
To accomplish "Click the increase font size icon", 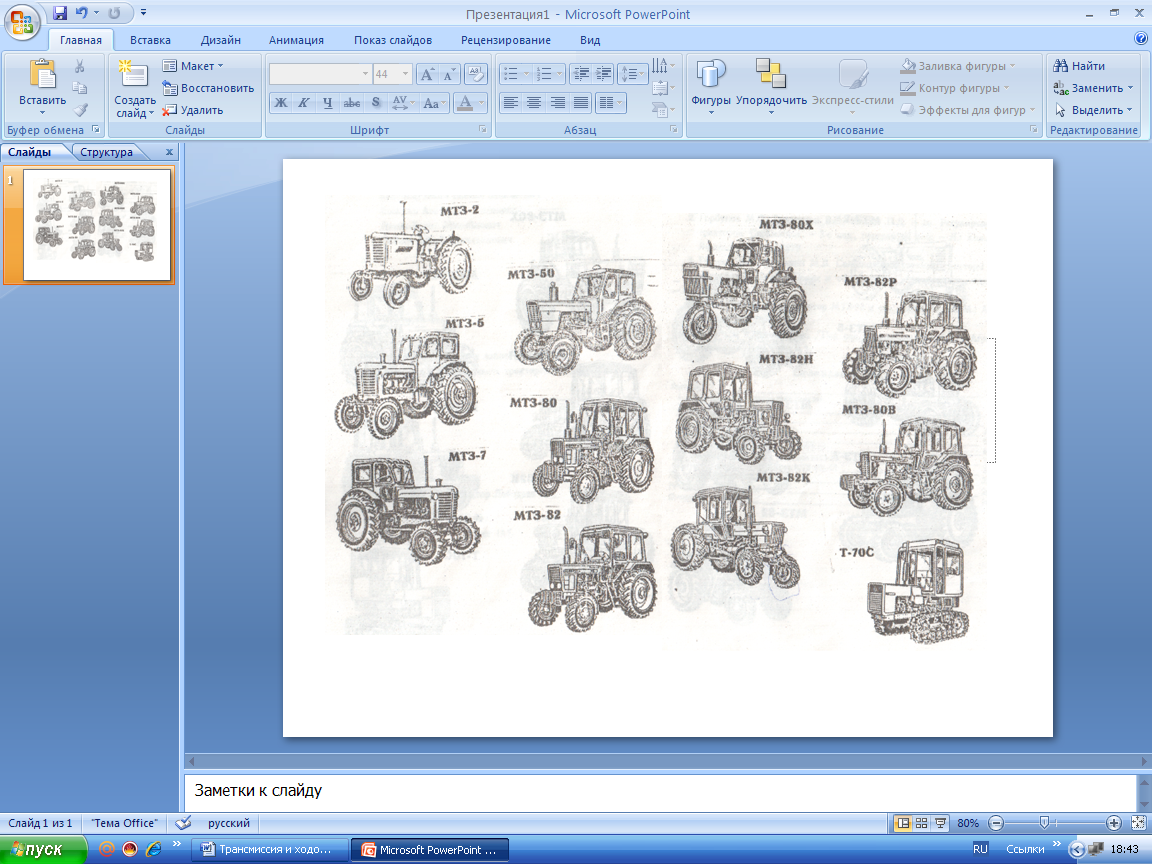I will [x=426, y=74].
